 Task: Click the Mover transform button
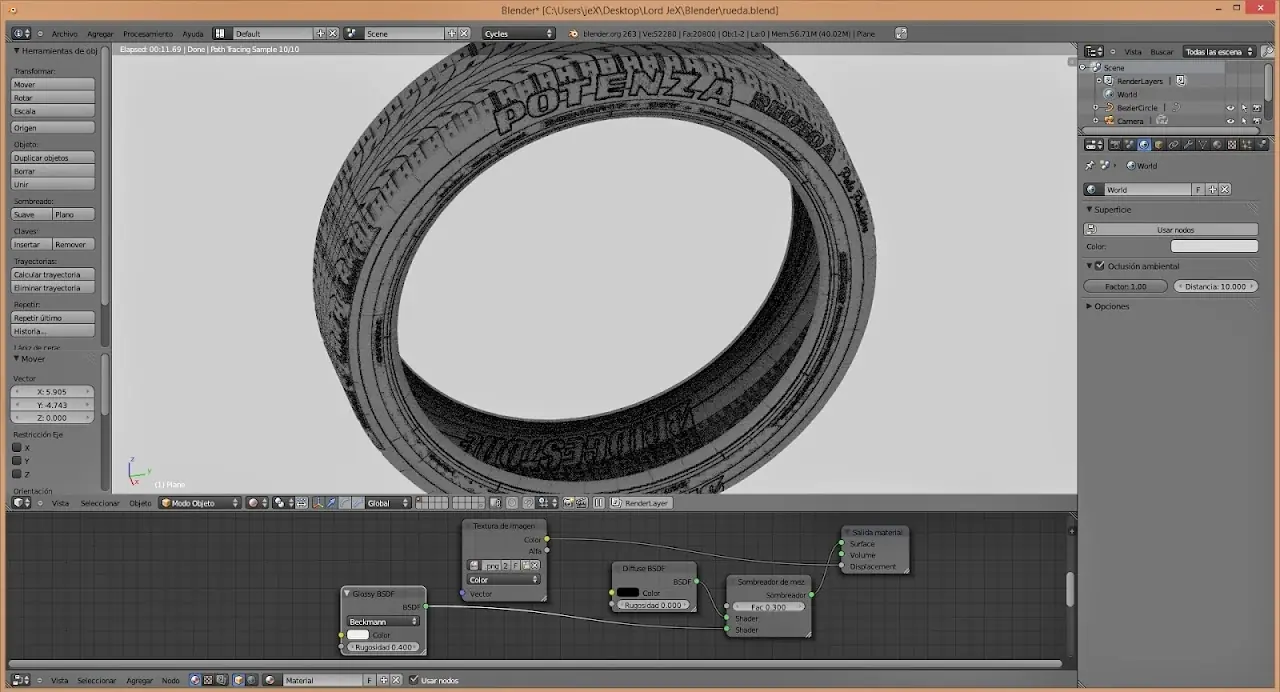point(53,84)
